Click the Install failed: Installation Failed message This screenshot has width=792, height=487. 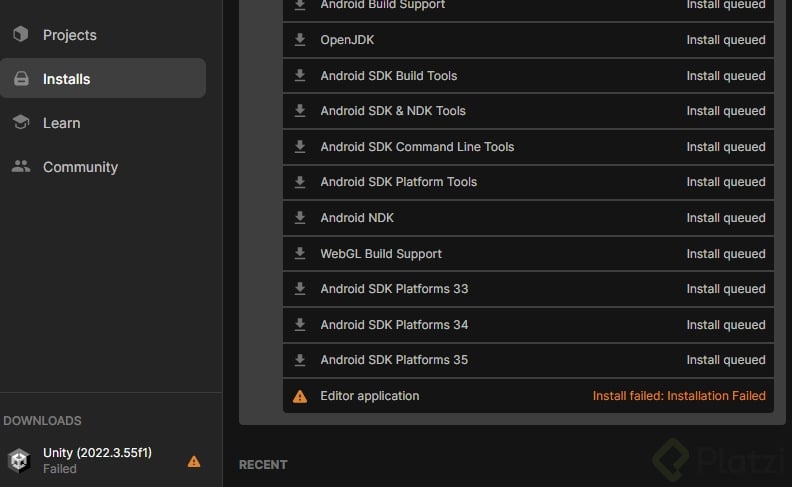click(679, 396)
